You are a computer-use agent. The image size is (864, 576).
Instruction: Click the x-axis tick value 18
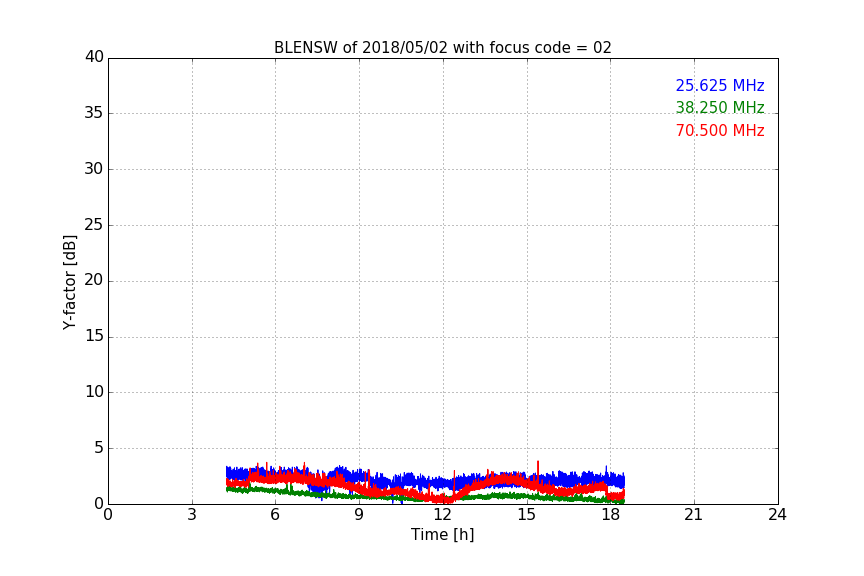coord(610,515)
